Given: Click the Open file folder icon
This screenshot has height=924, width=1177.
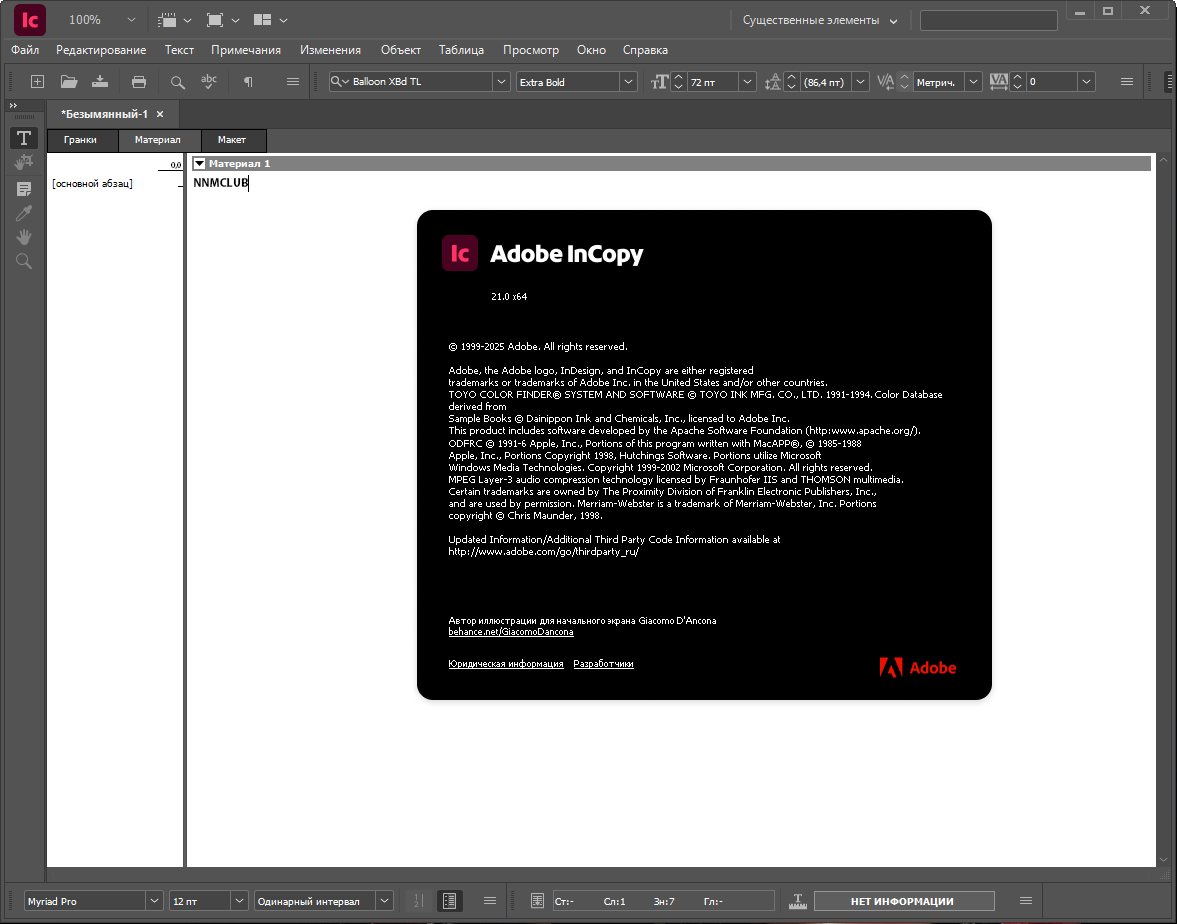Looking at the screenshot, I should (x=69, y=82).
